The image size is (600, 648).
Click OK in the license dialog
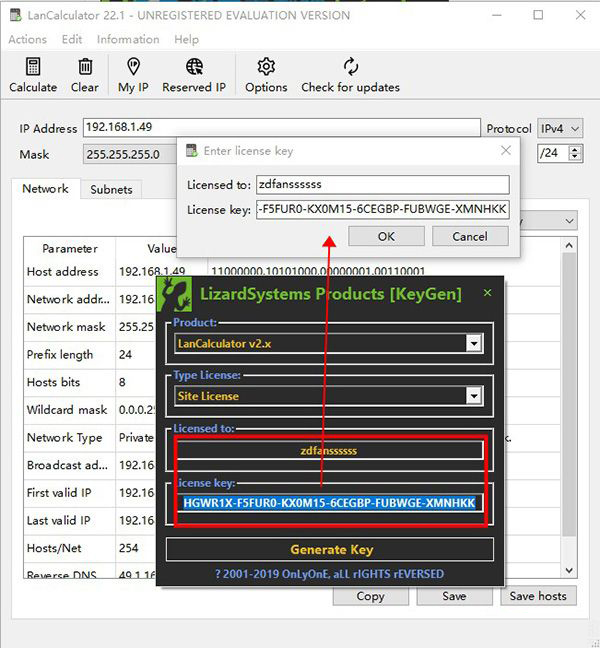point(386,236)
